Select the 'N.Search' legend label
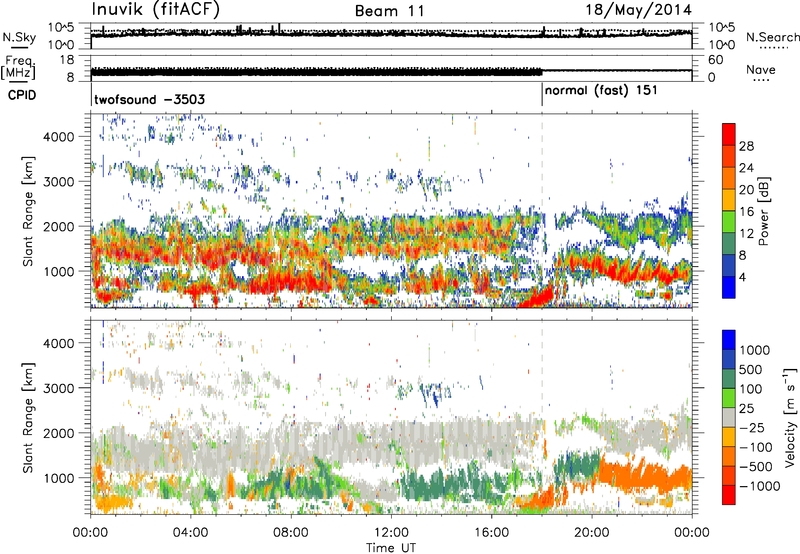This screenshot has width=800, height=554. pyautogui.click(x=773, y=37)
